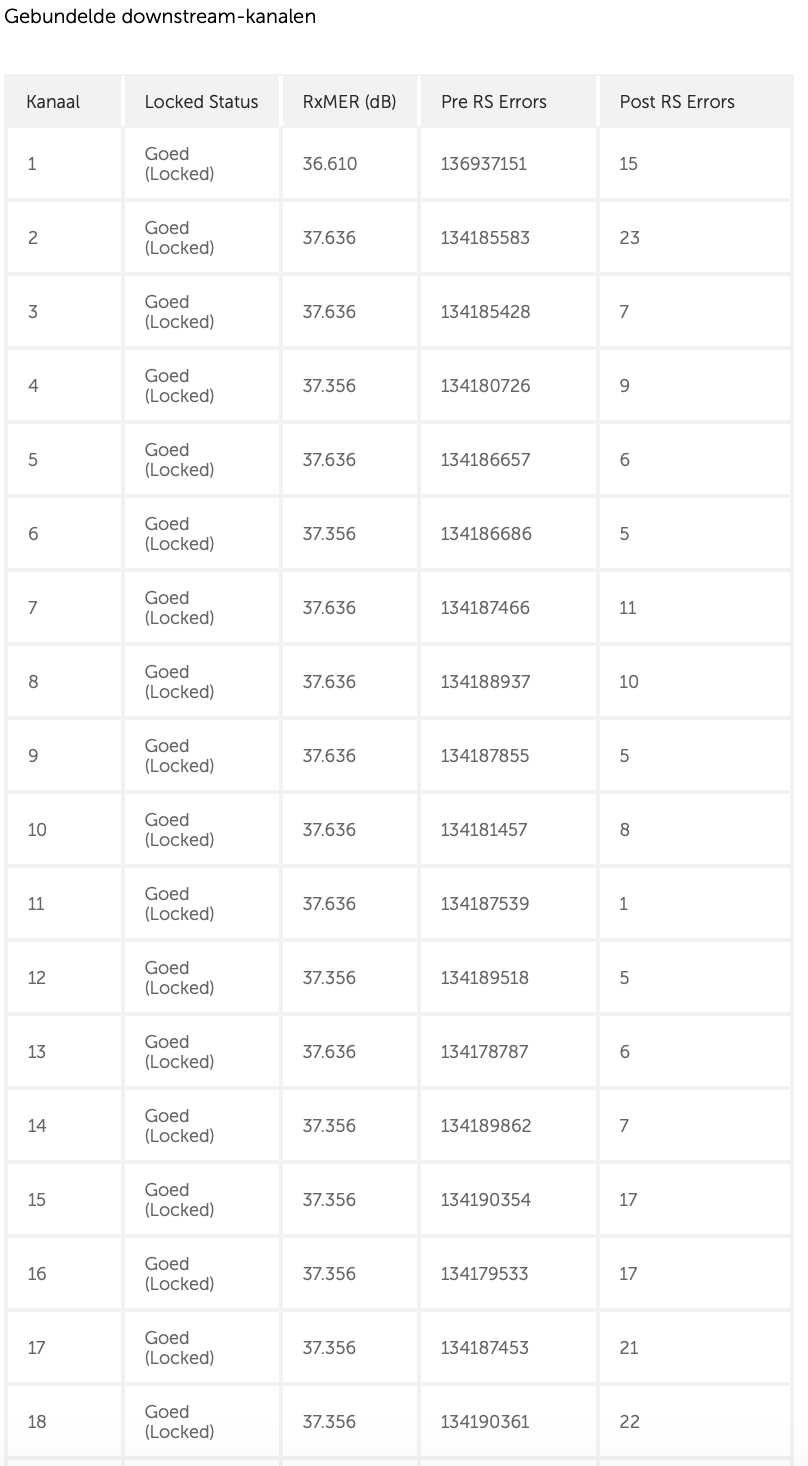Click the Post RS Errors column header

pos(677,102)
